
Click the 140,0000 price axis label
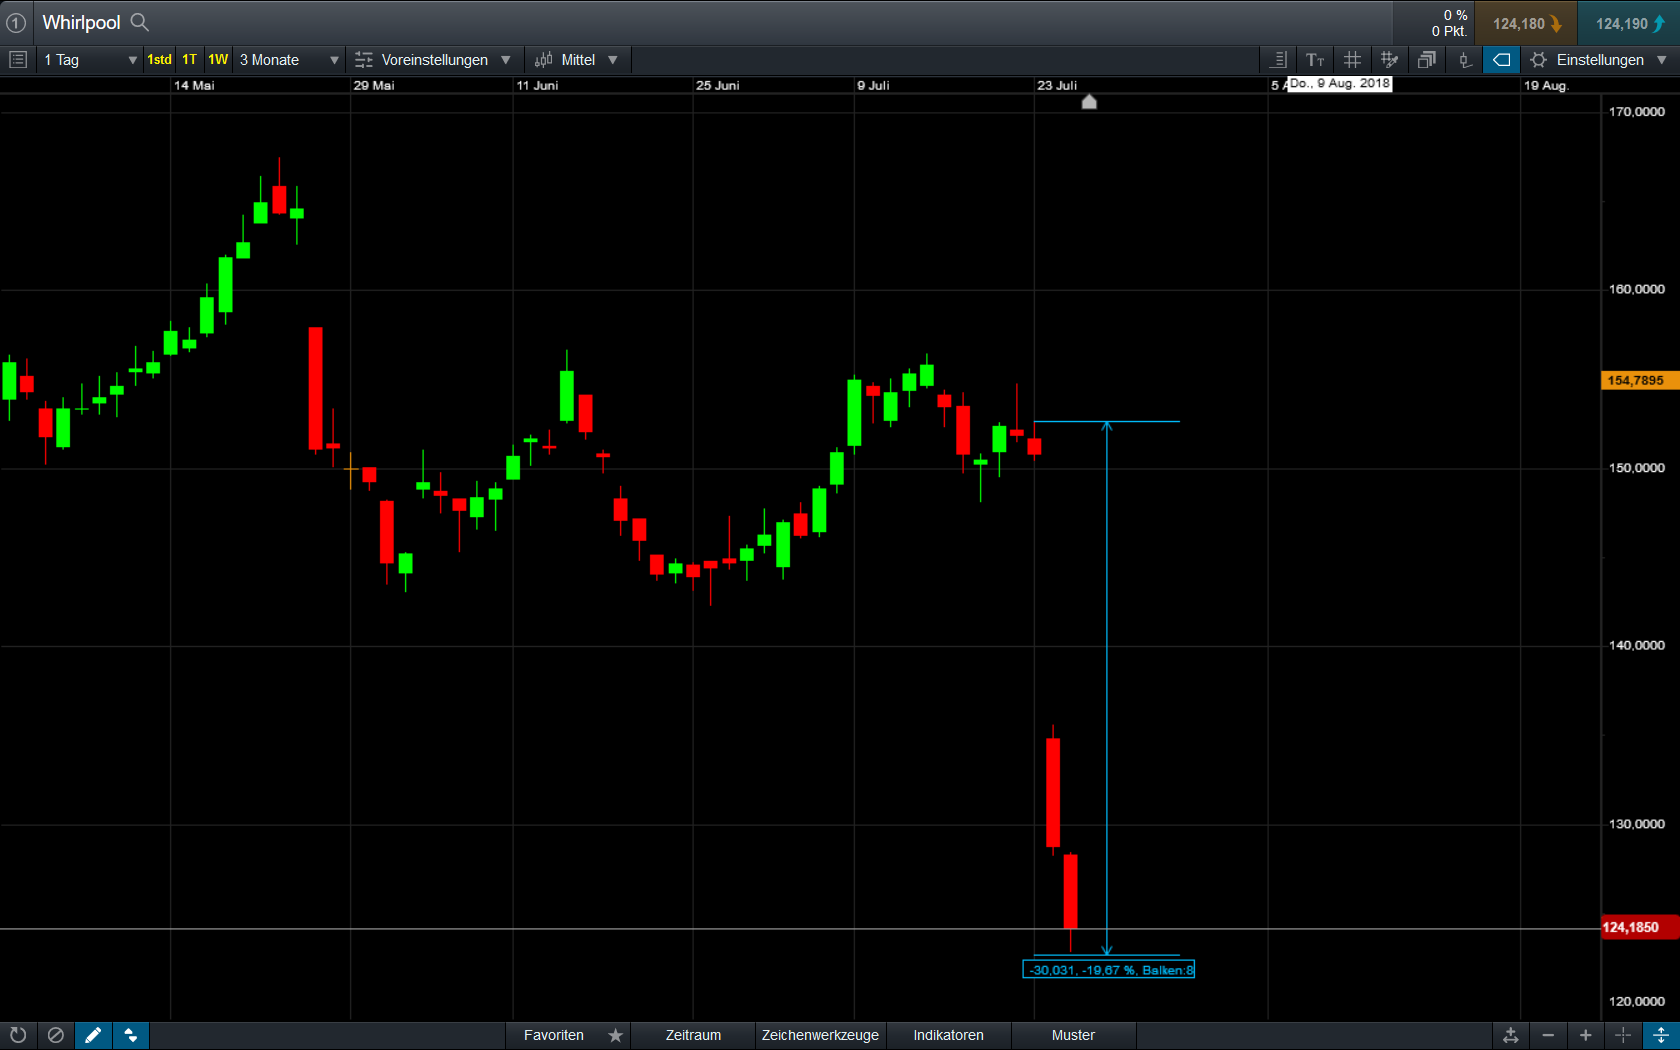tap(1637, 645)
